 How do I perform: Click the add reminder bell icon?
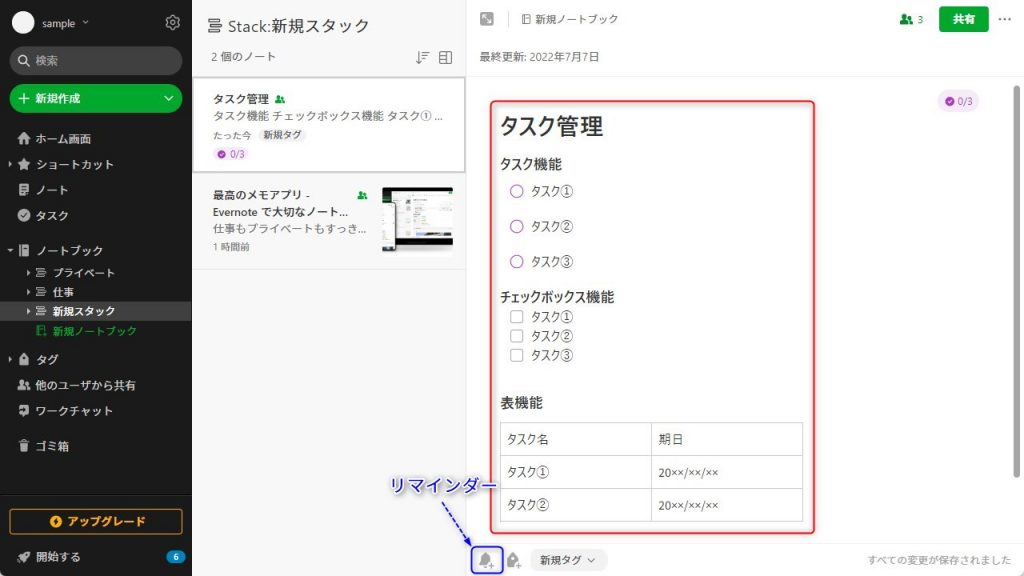pos(487,560)
